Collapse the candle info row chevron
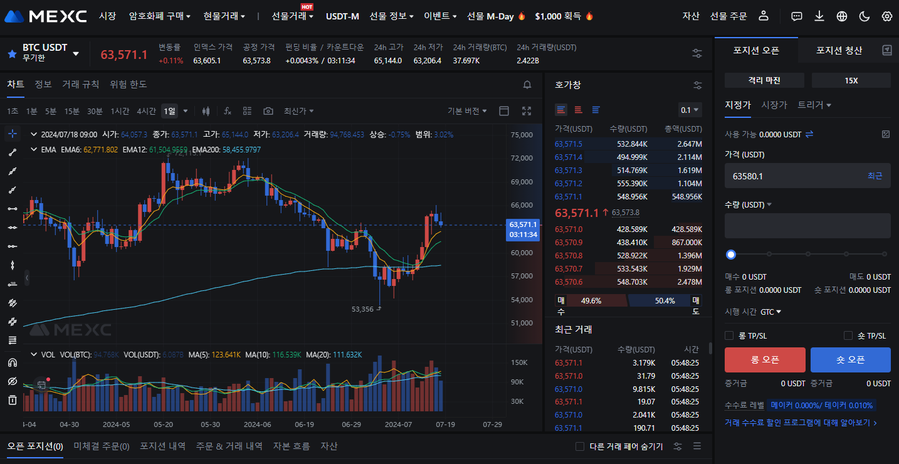 33,135
